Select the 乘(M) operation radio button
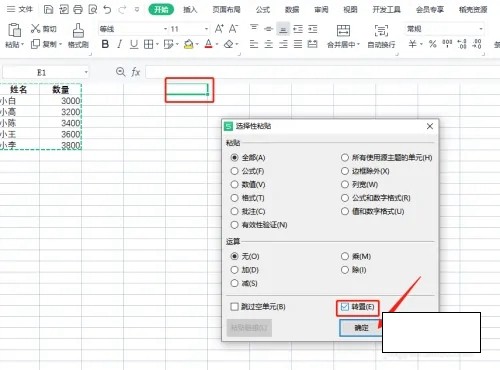500x370 pixels. coord(345,256)
